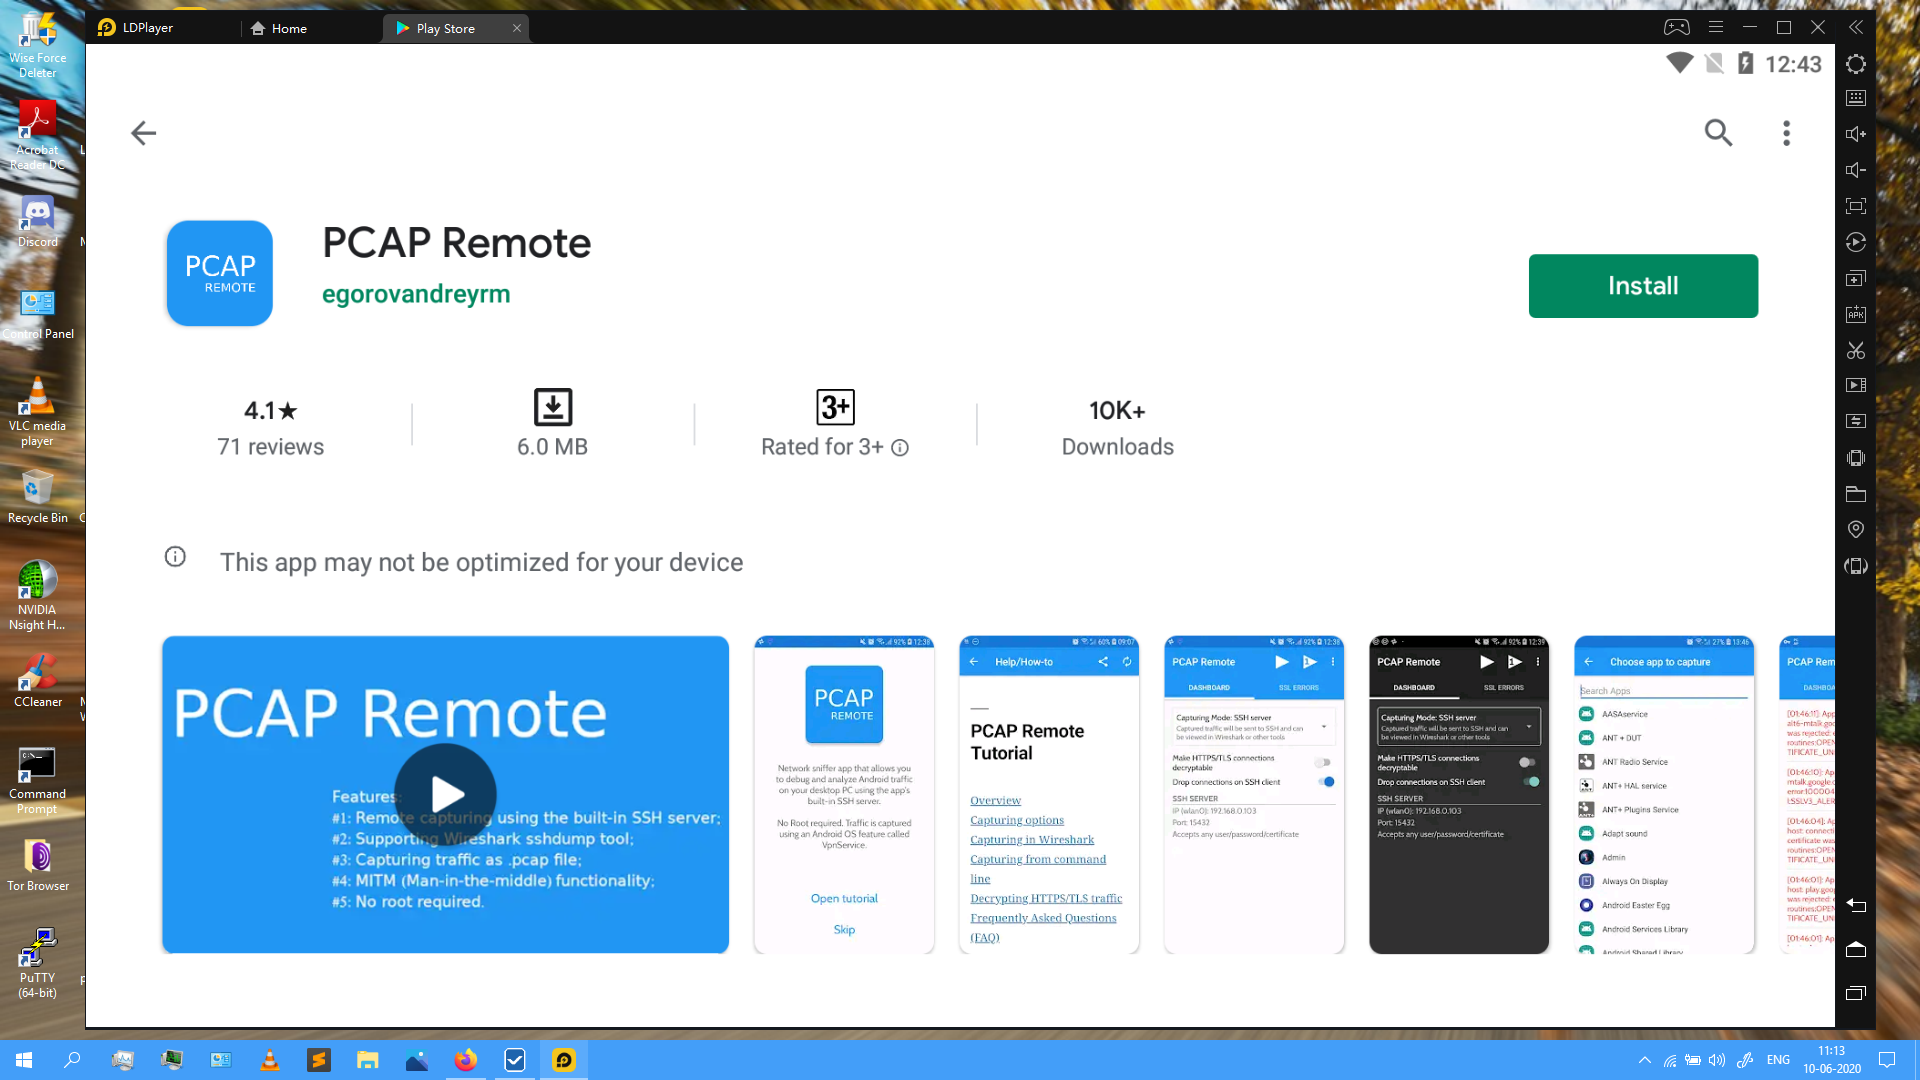The height and width of the screenshot is (1080, 1920).
Task: Open the Windows Start menu
Action: click(24, 1060)
